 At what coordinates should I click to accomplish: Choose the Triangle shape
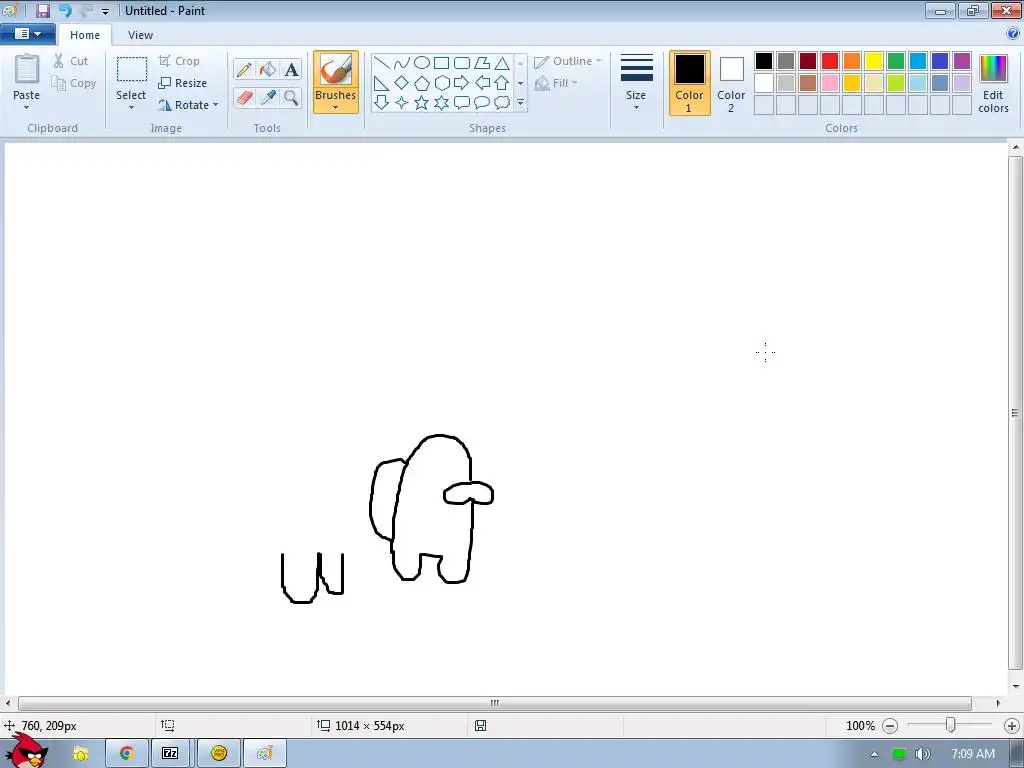click(x=502, y=63)
